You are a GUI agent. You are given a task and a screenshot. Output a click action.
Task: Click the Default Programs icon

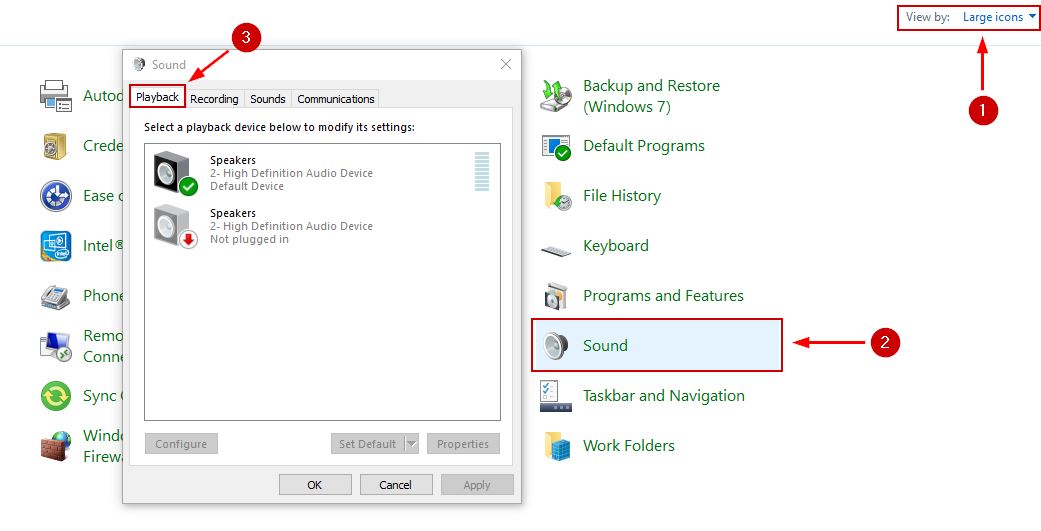click(x=556, y=147)
